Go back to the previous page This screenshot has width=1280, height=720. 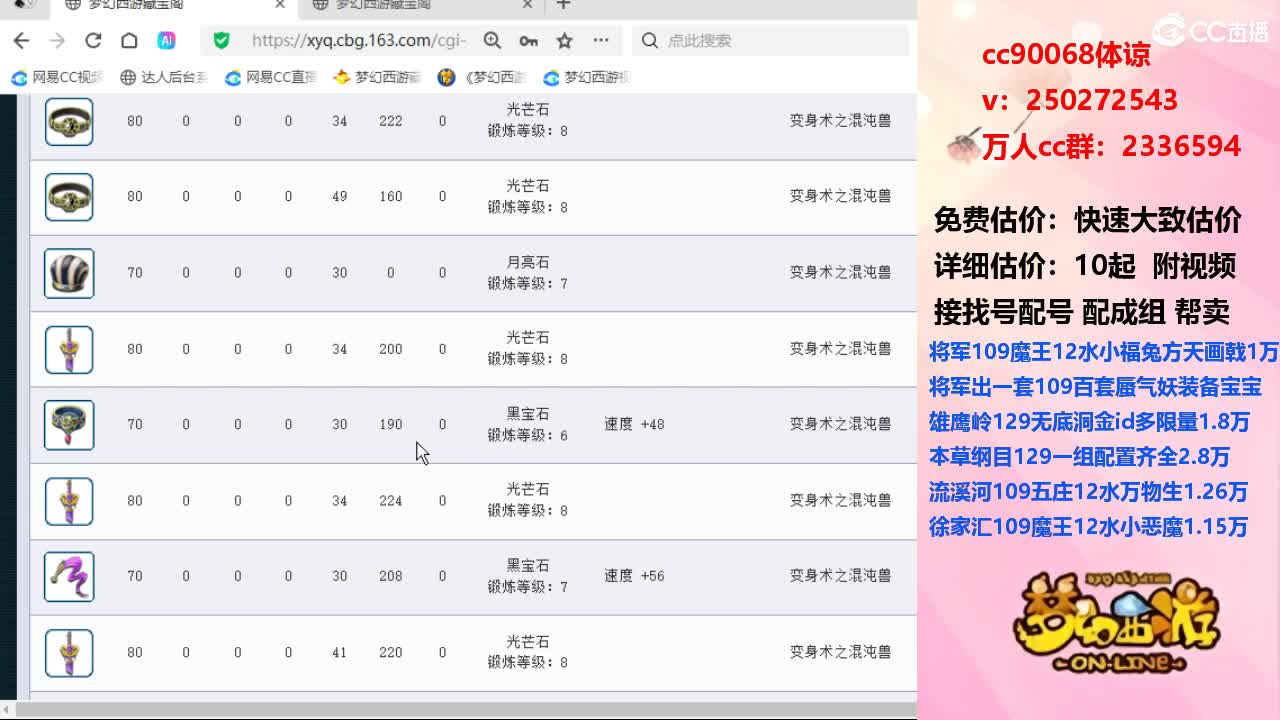[21, 40]
